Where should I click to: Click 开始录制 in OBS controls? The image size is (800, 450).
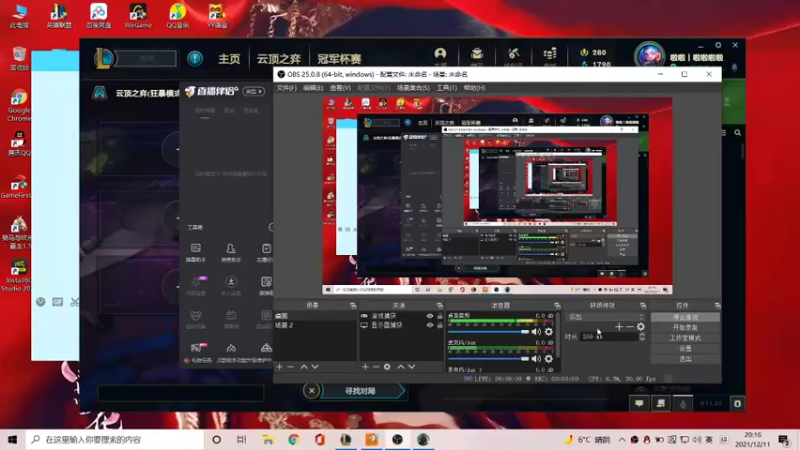(685, 328)
